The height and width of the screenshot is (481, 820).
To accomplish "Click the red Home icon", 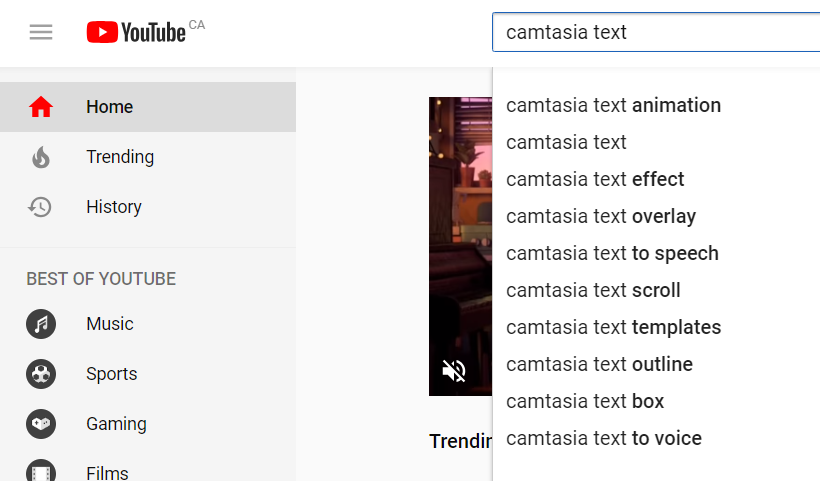I will coord(41,107).
